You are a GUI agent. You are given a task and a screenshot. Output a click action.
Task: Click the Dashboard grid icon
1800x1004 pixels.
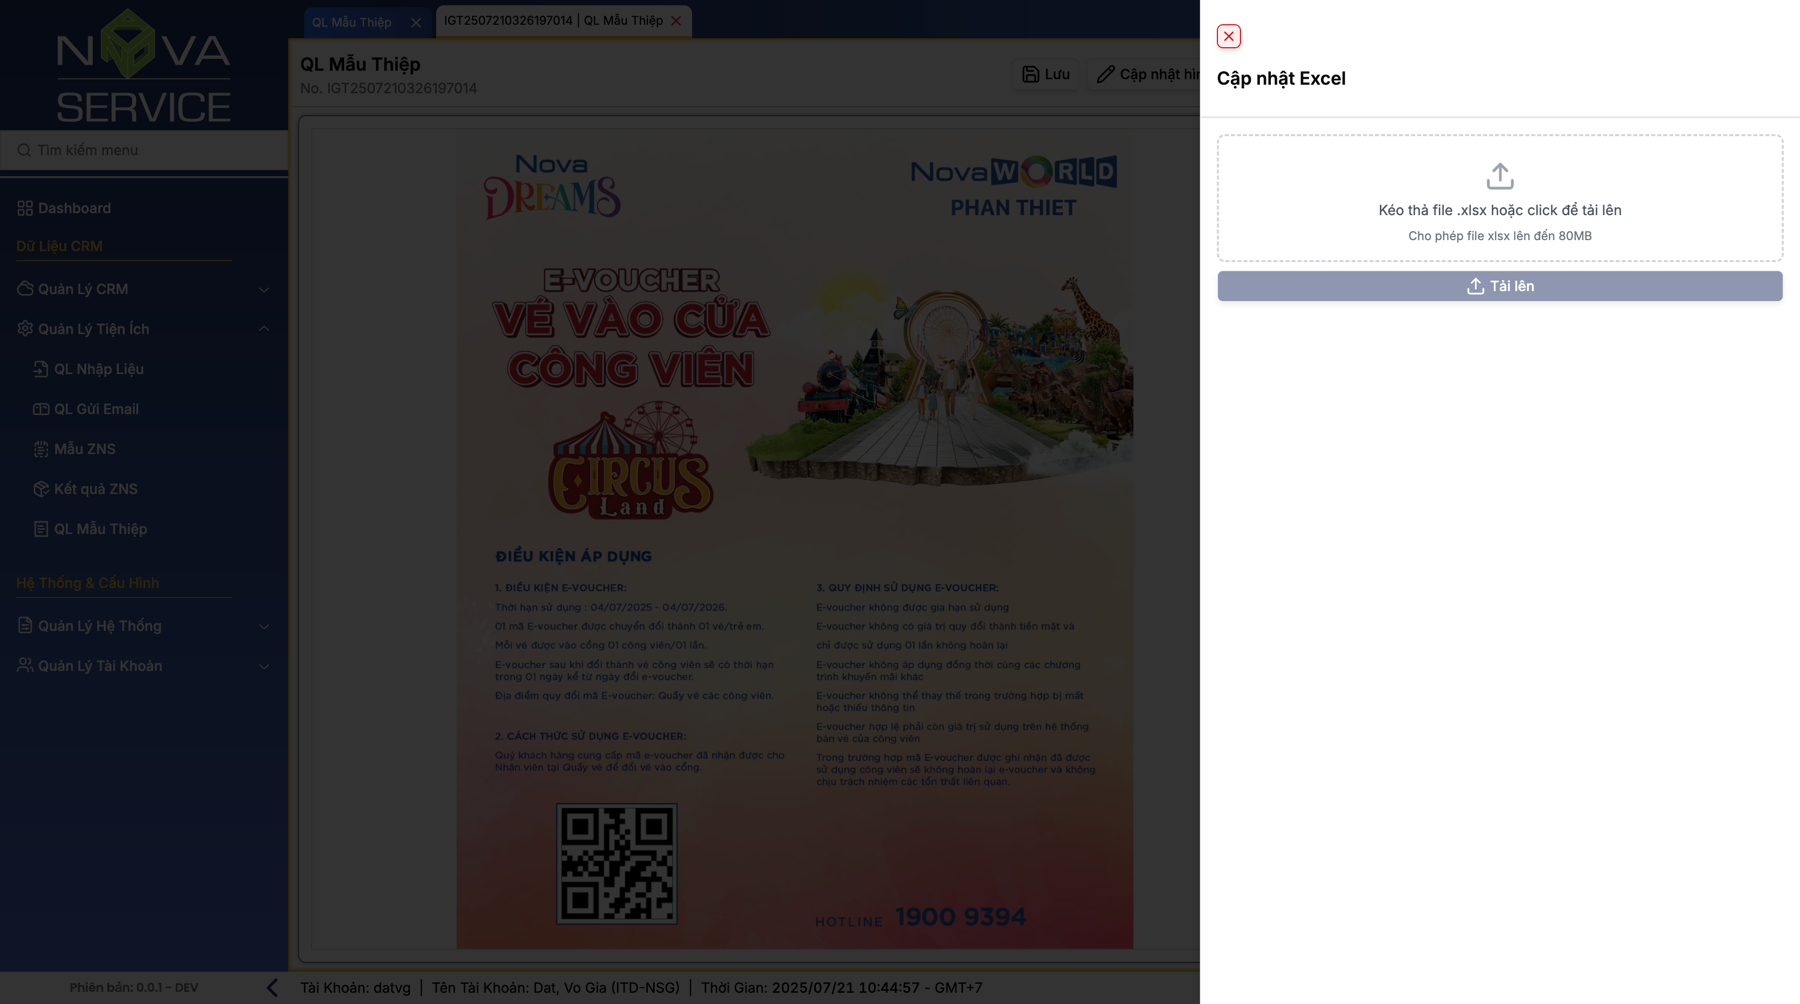coord(25,208)
